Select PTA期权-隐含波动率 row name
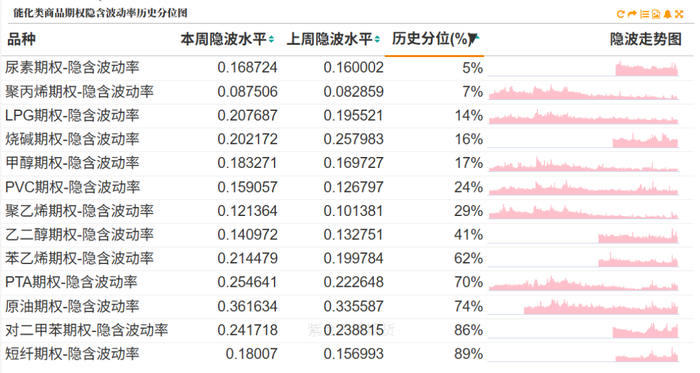Viewport: 700px width, 373px height. pyautogui.click(x=71, y=282)
